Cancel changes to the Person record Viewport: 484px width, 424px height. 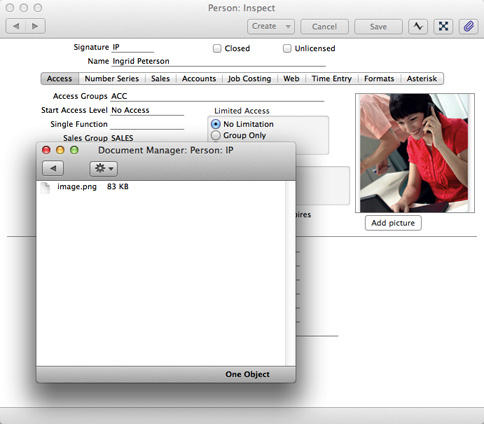(x=324, y=26)
